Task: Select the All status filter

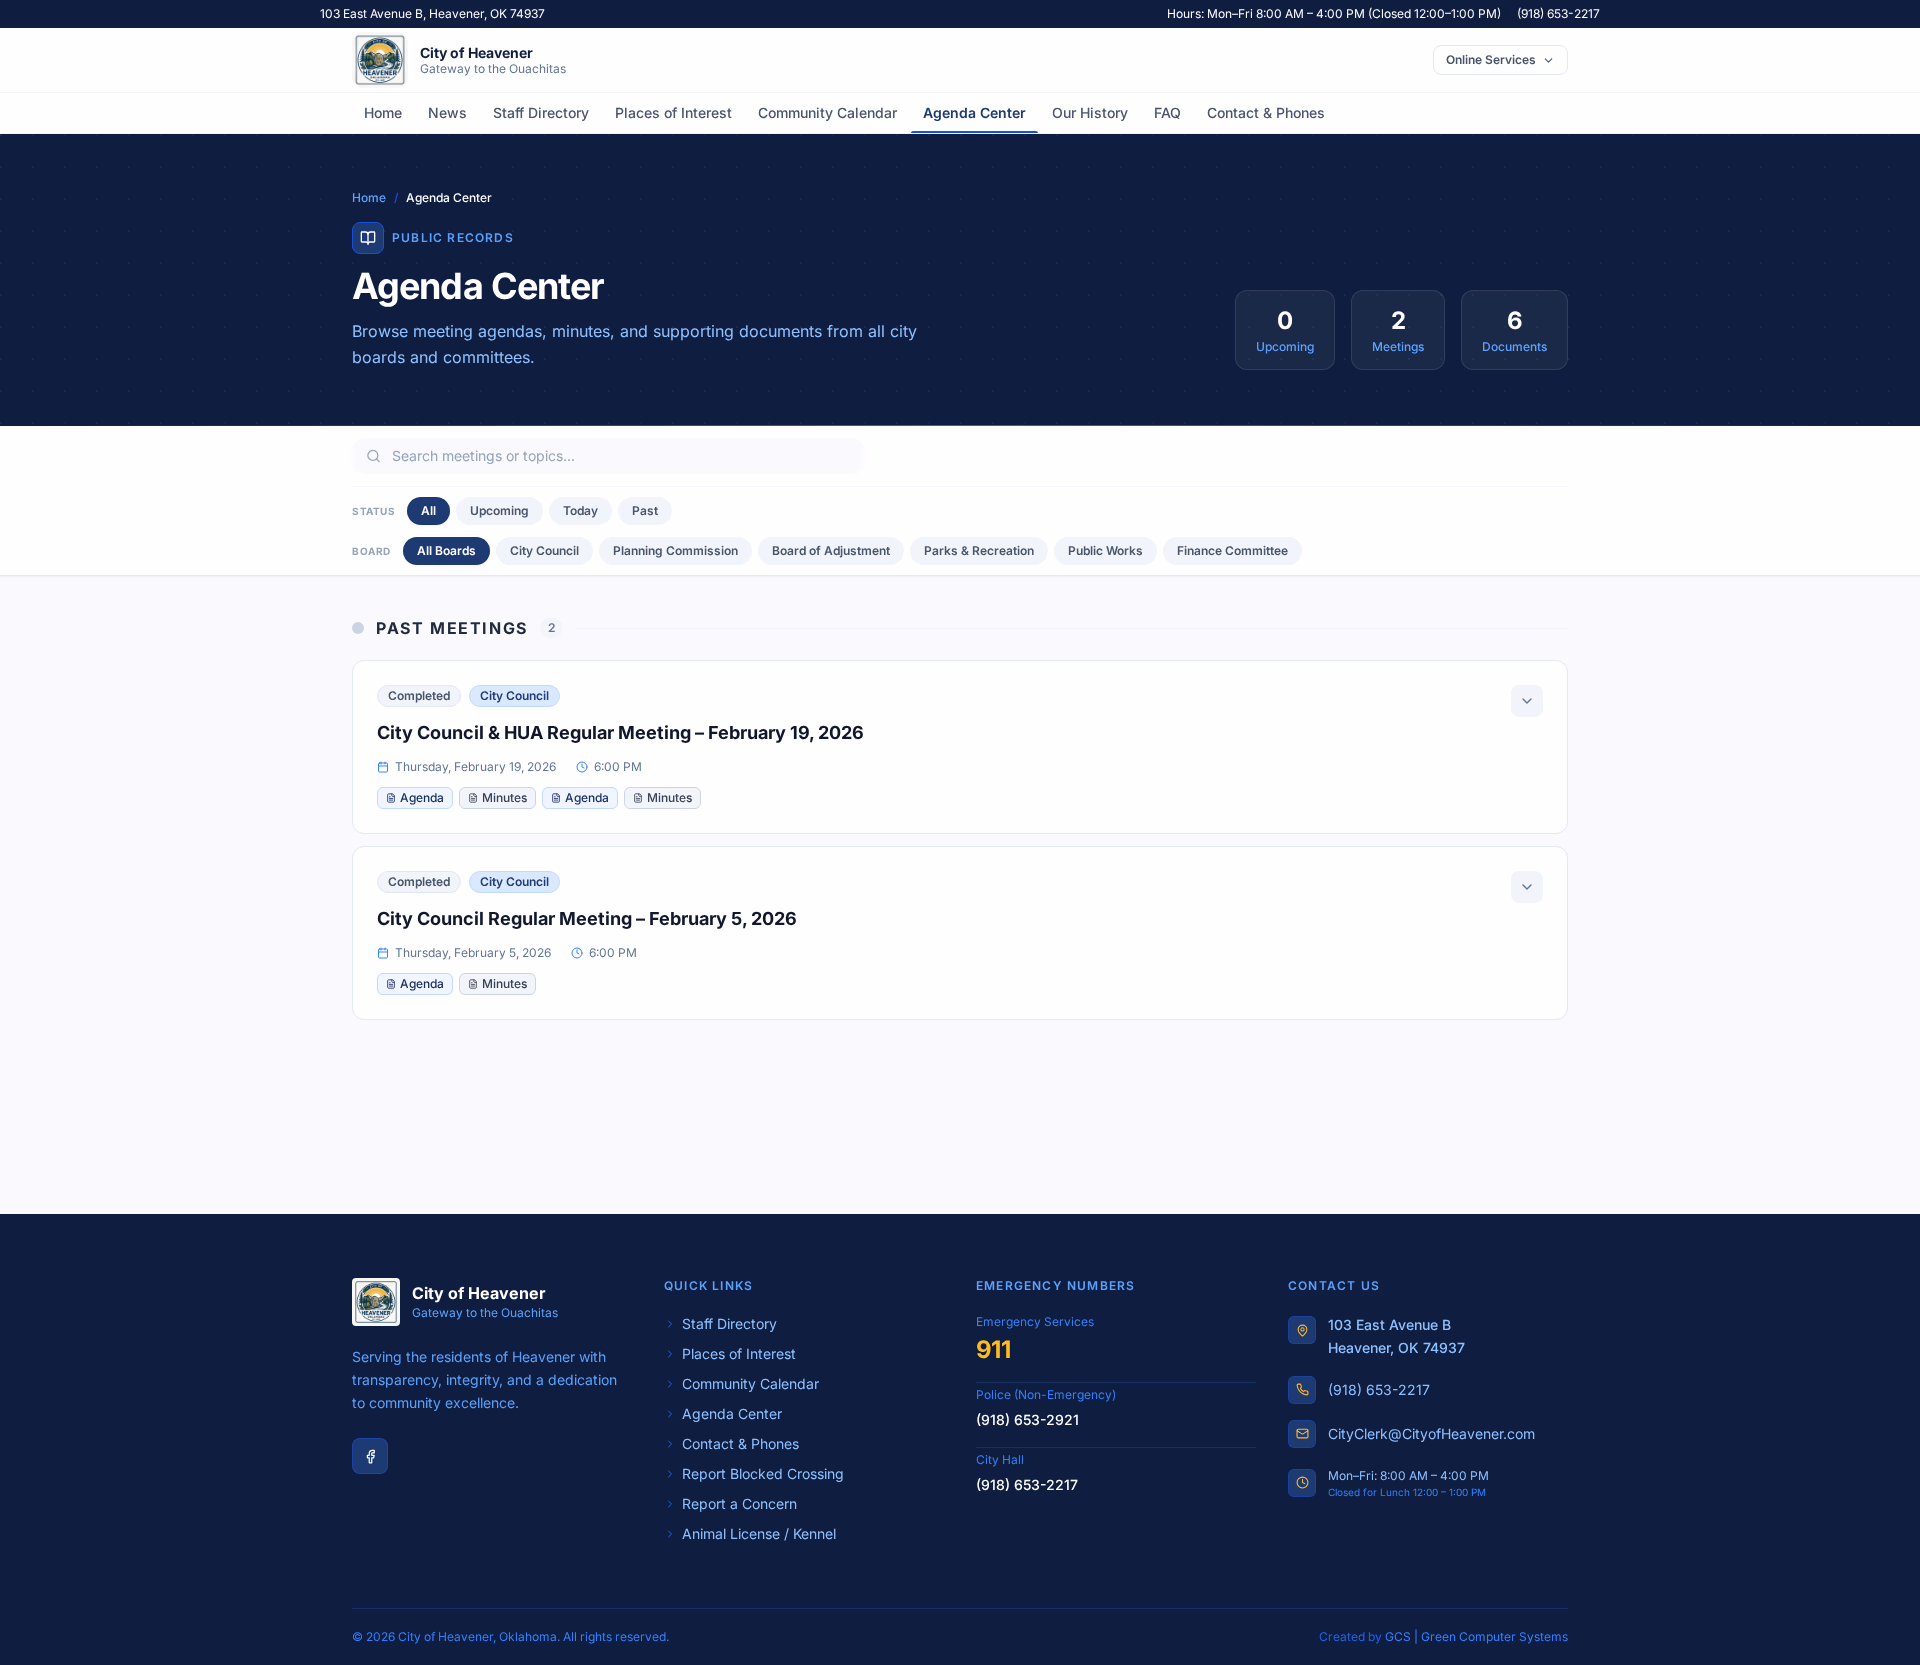Action: coord(428,511)
